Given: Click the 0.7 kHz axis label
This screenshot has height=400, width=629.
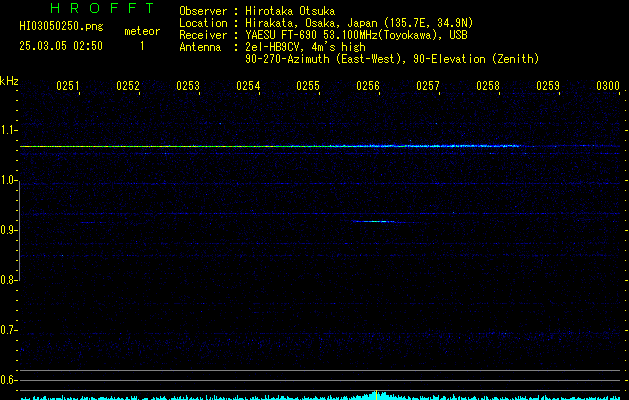Looking at the screenshot, I should (8, 330).
